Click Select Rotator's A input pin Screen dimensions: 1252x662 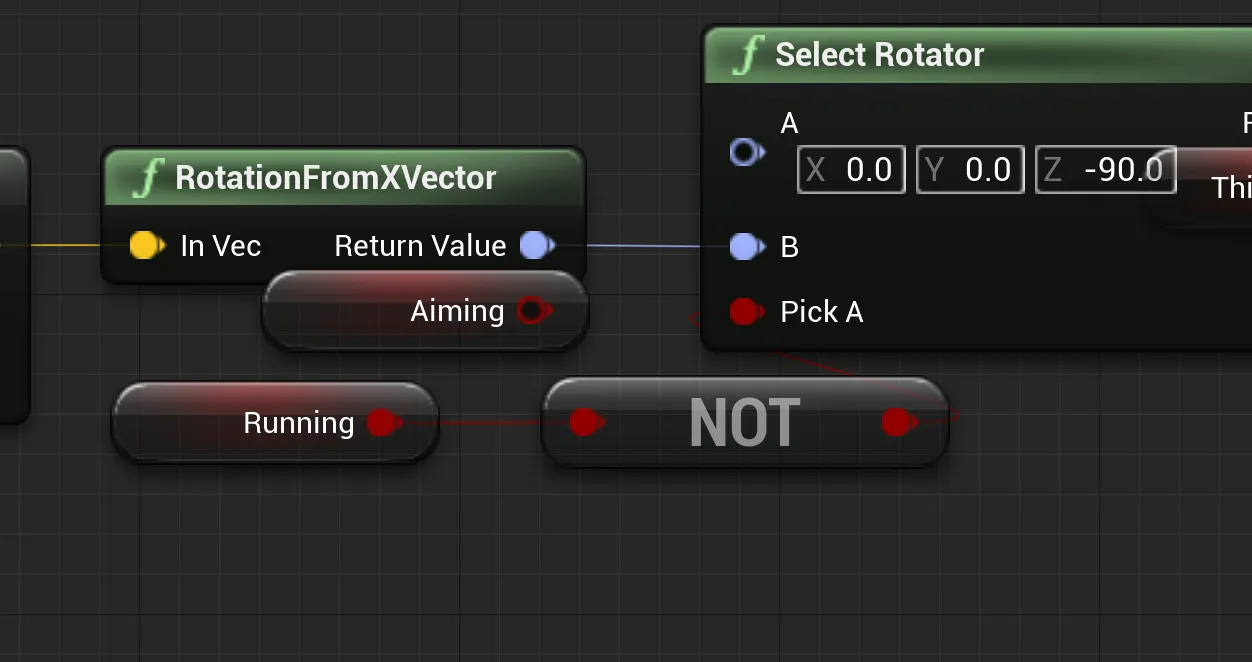click(745, 152)
